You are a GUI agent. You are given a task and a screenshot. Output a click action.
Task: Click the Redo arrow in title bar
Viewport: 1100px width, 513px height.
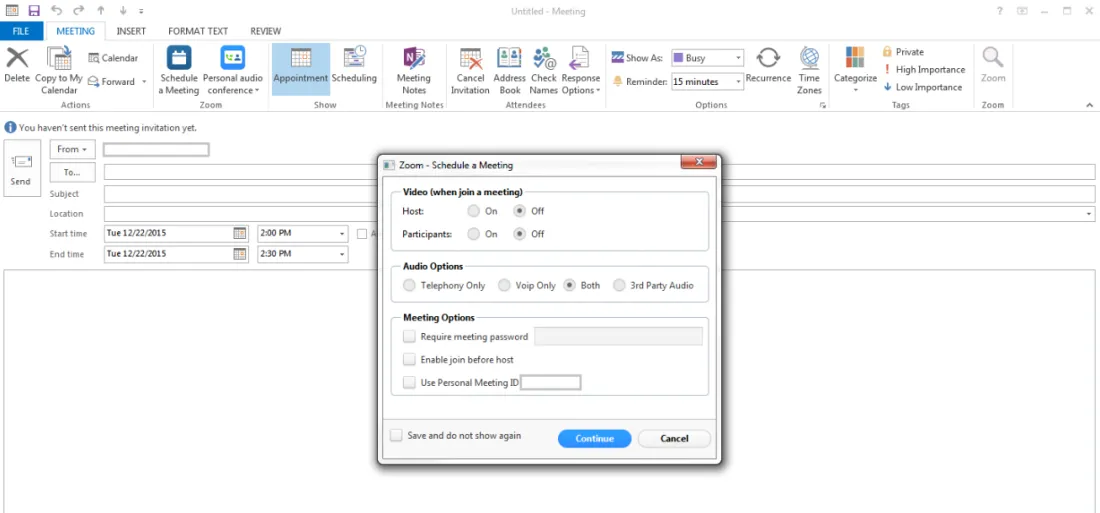pyautogui.click(x=79, y=11)
